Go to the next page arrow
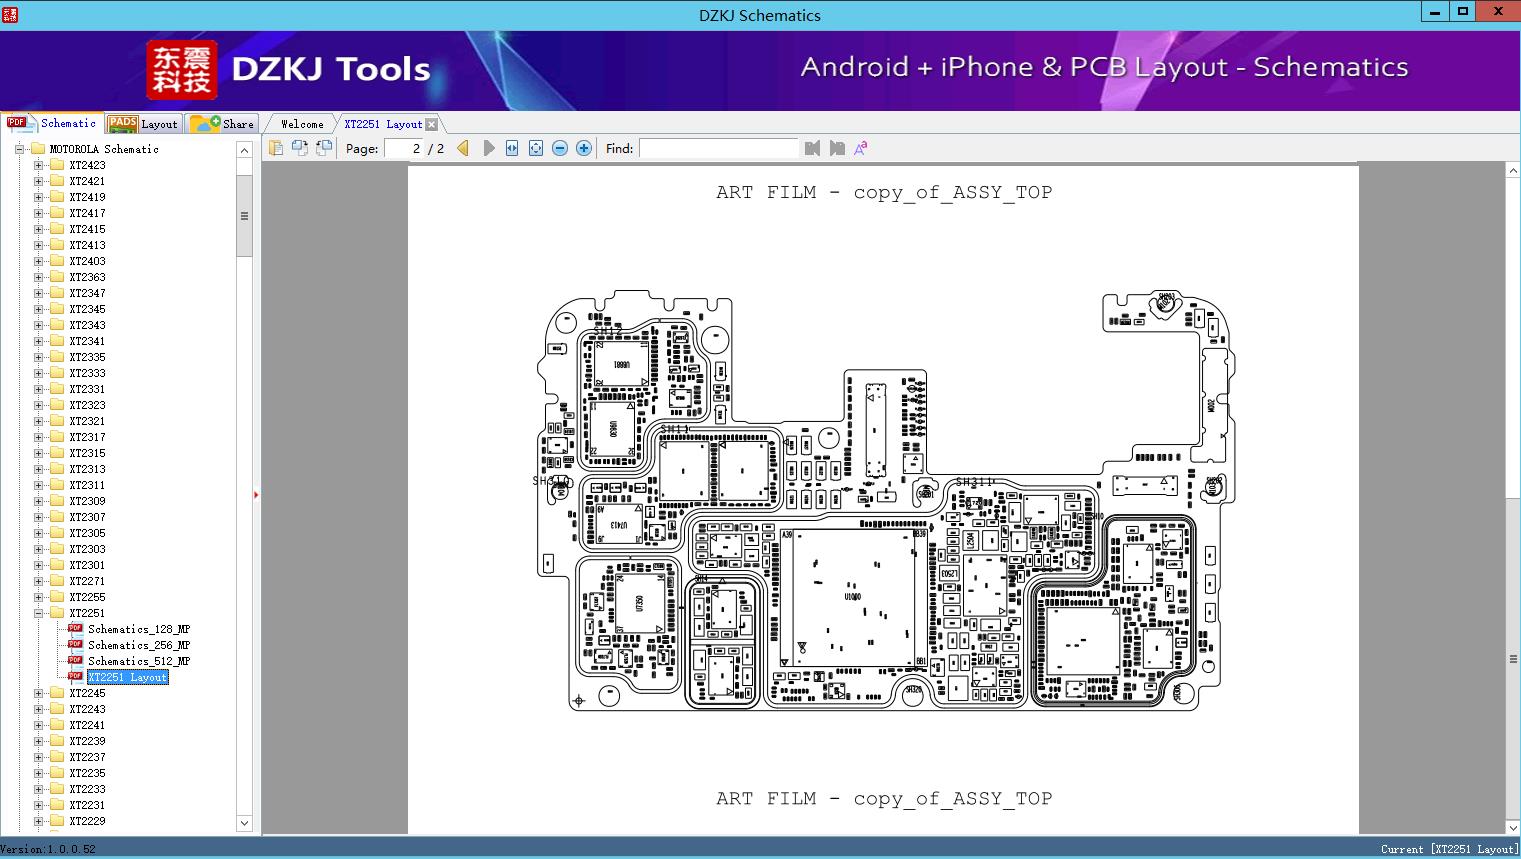Image resolution: width=1521 pixels, height=859 pixels. 488,148
